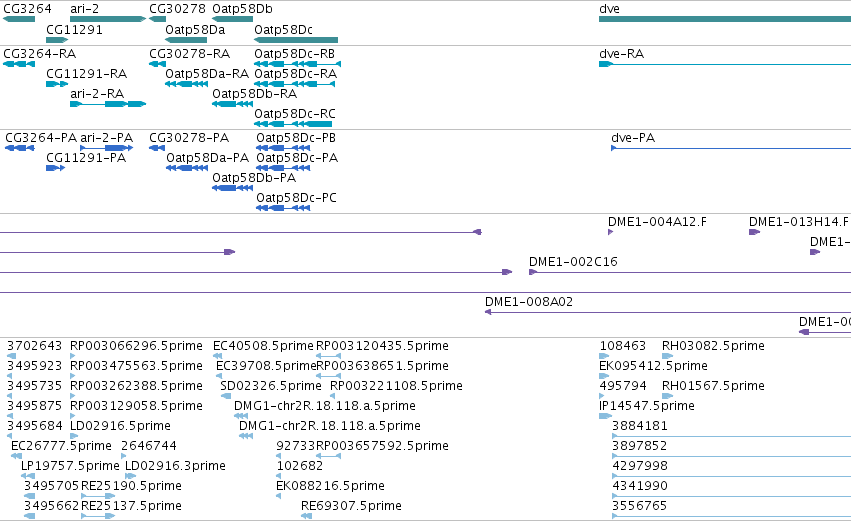Select the Oatp58Da-PA protein label

[x=207, y=158]
